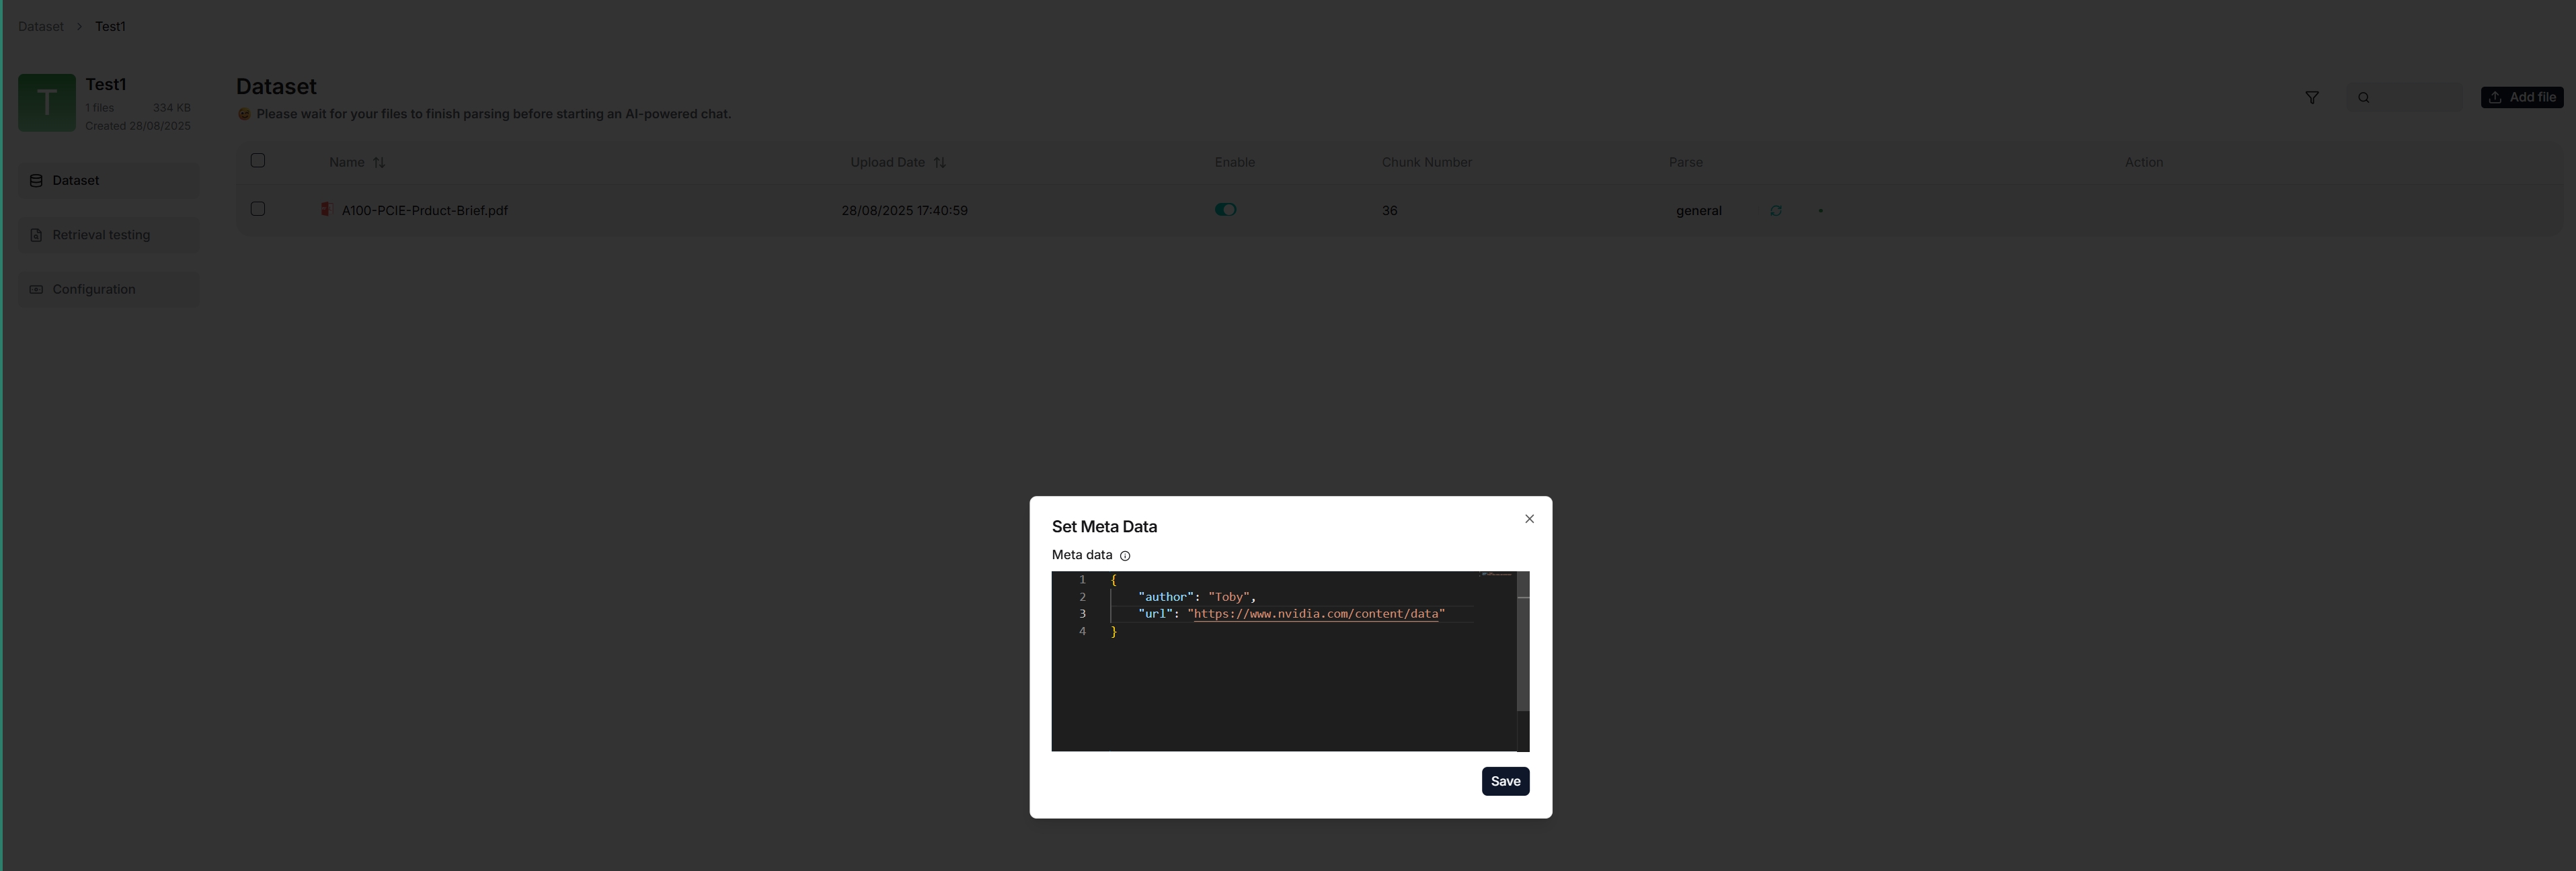Save the meta data

(1505, 781)
